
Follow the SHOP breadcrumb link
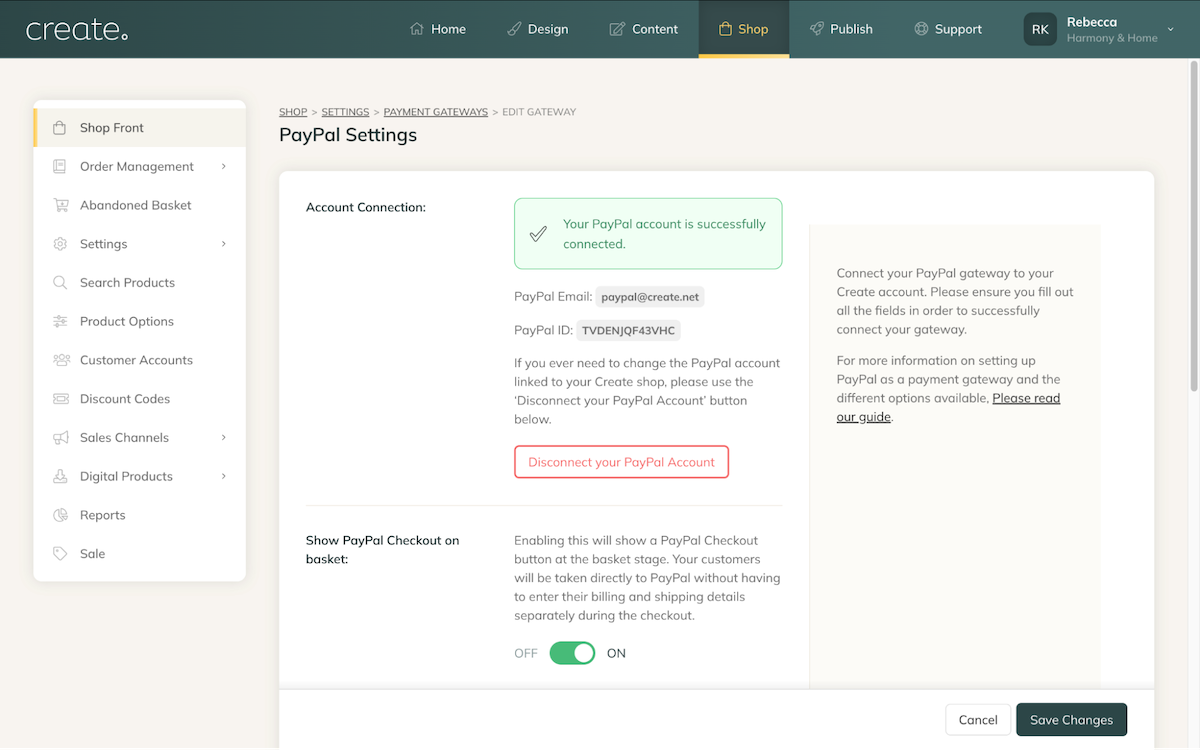(x=293, y=112)
